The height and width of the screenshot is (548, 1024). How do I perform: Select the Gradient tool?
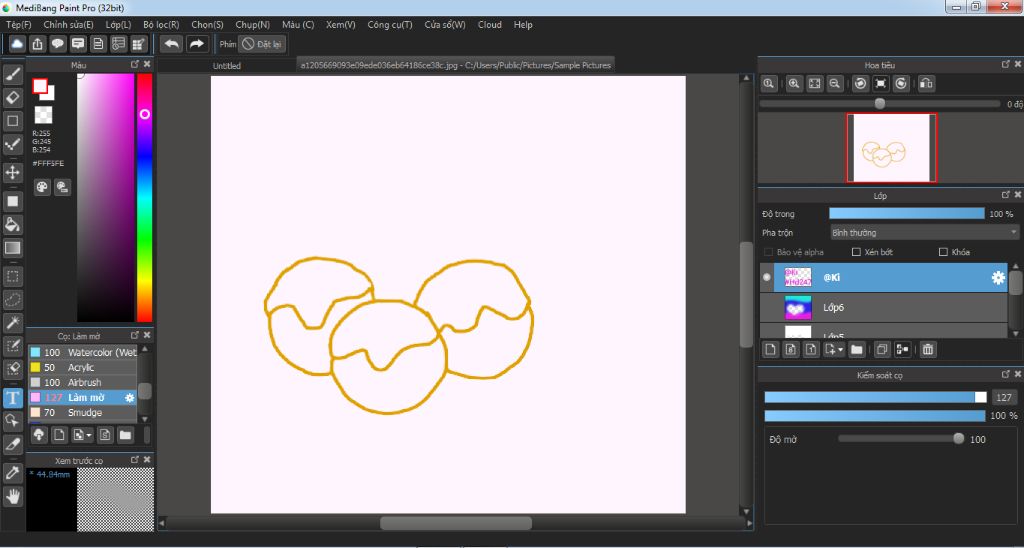pos(12,248)
